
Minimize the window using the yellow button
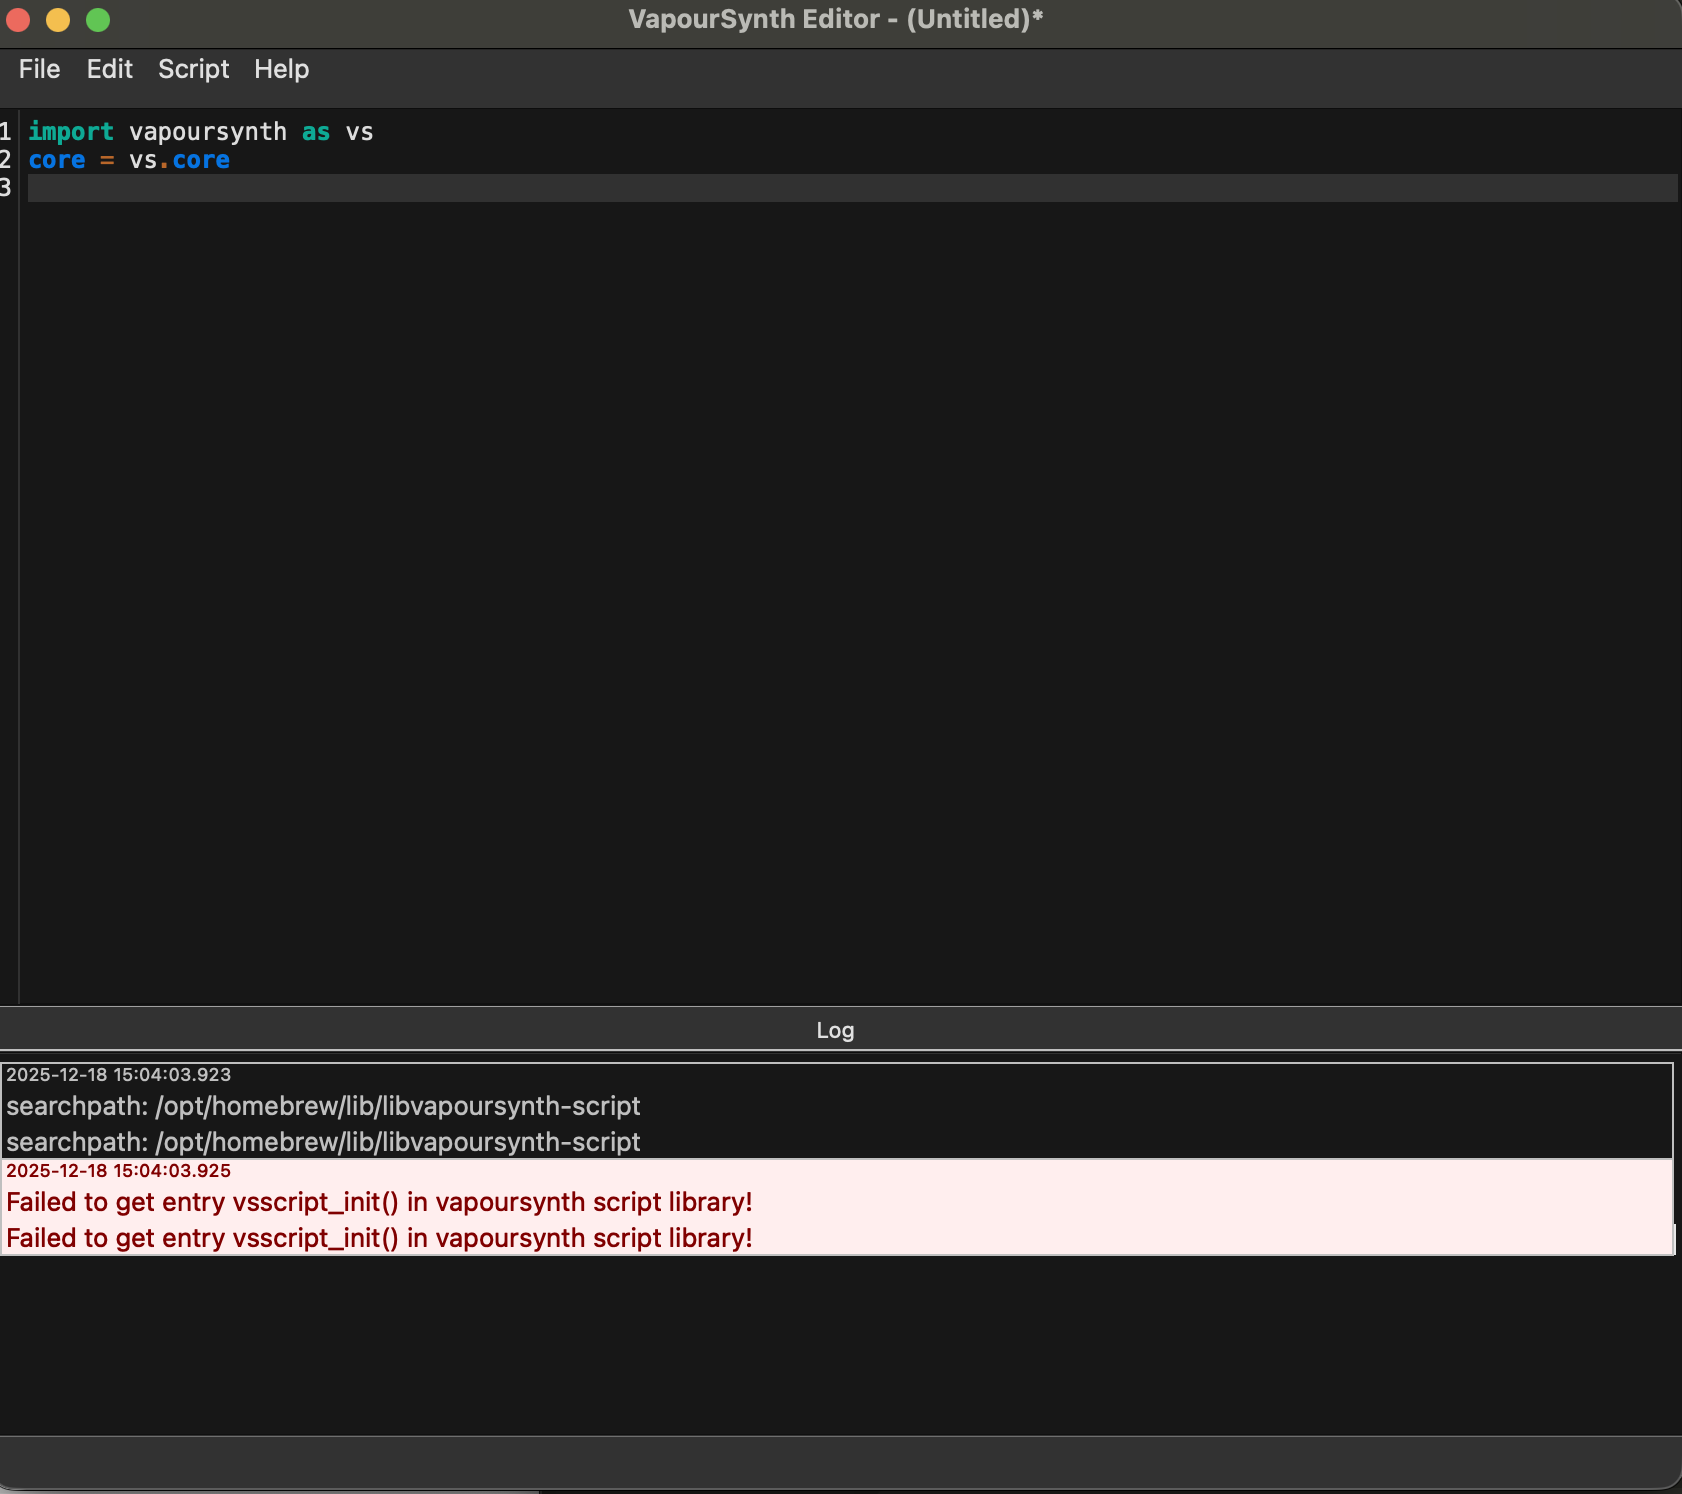tap(58, 20)
